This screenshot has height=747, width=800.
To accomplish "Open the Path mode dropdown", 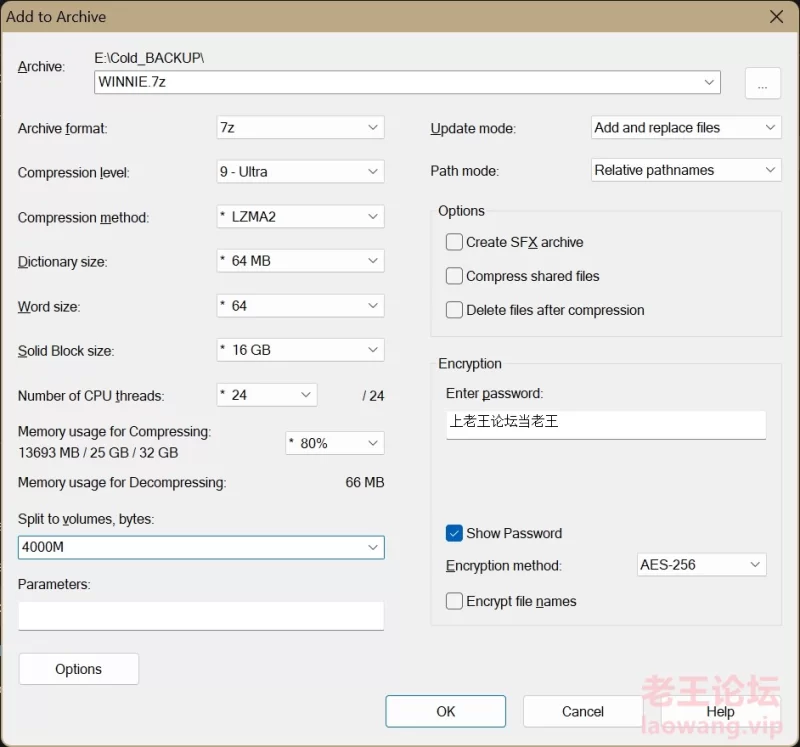I will coord(685,169).
